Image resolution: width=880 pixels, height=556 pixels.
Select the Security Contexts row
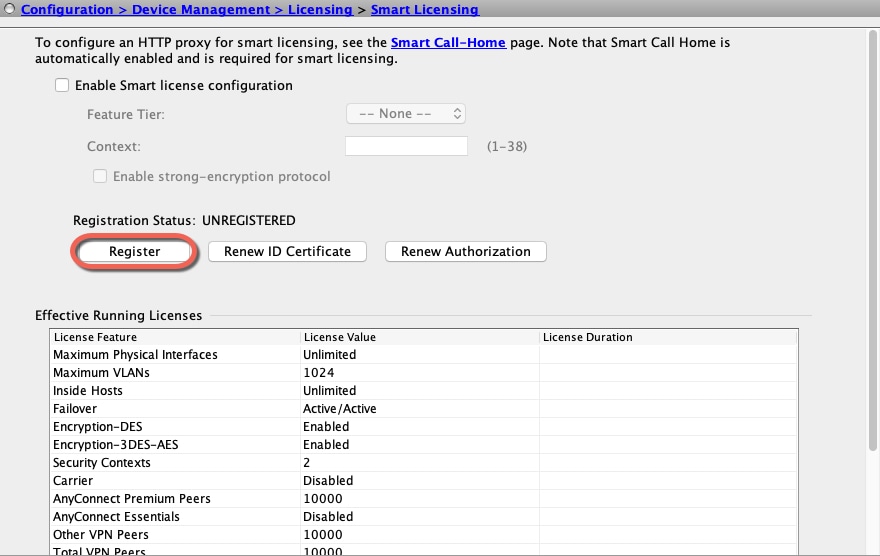tap(424, 462)
